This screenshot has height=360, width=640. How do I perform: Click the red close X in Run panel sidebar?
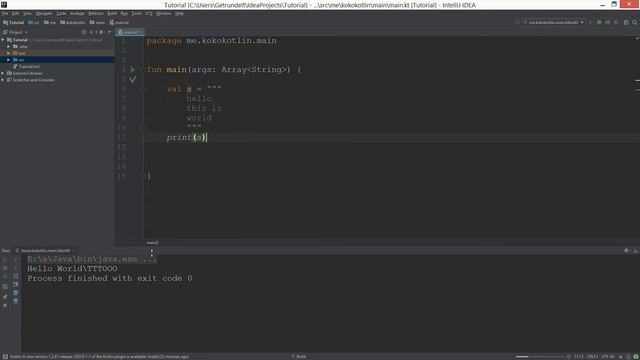click(x=5, y=305)
